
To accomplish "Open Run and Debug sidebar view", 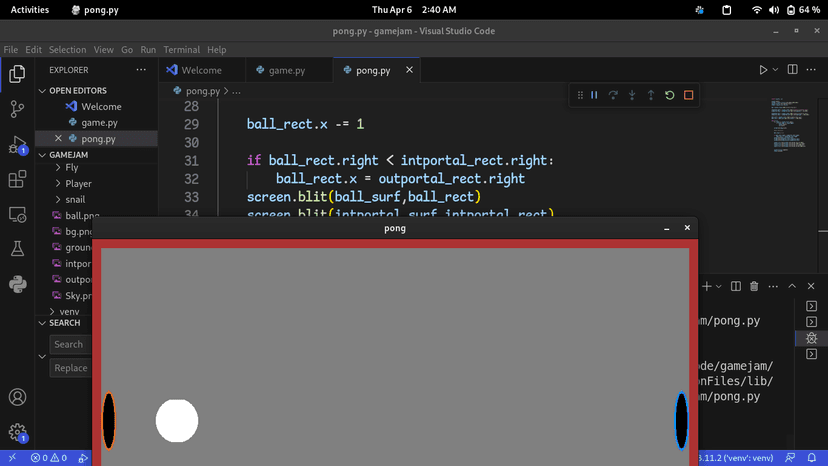I will coord(17,145).
